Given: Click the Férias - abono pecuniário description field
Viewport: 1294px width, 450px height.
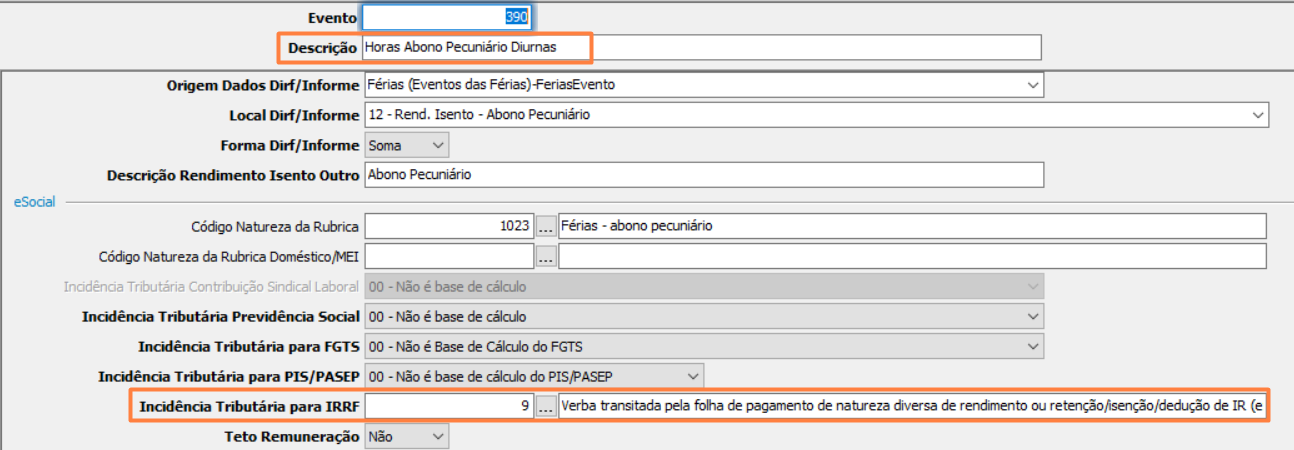Looking at the screenshot, I should pyautogui.click(x=912, y=226).
